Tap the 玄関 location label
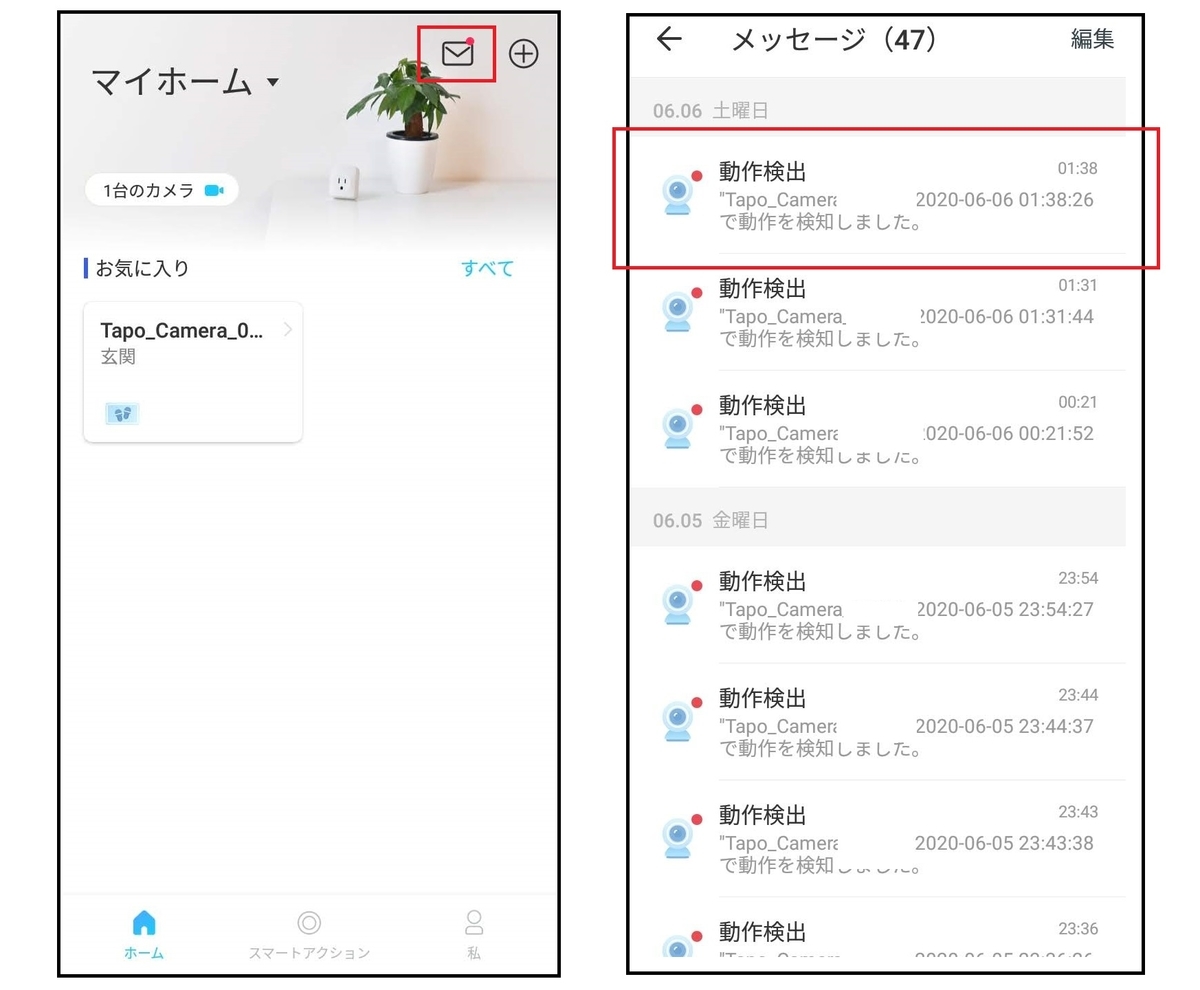The height and width of the screenshot is (990, 1200). point(118,357)
